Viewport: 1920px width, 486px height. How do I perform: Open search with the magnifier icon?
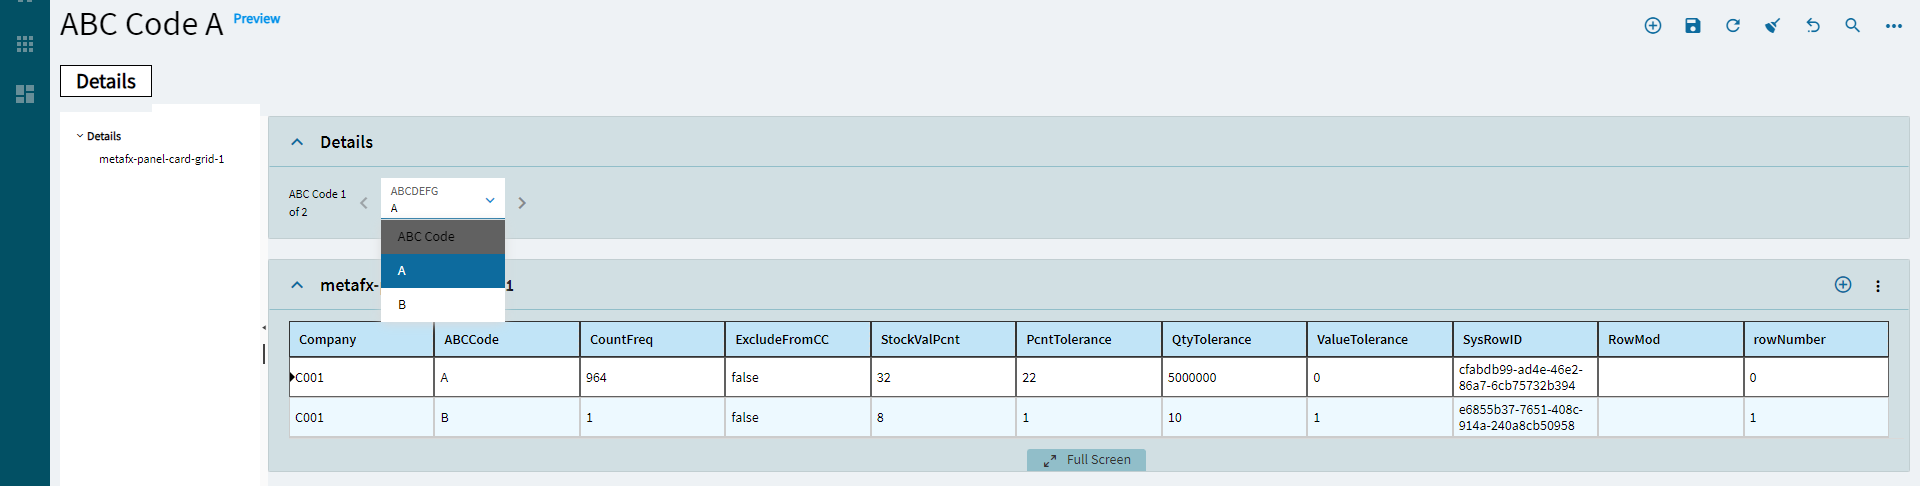1853,26
